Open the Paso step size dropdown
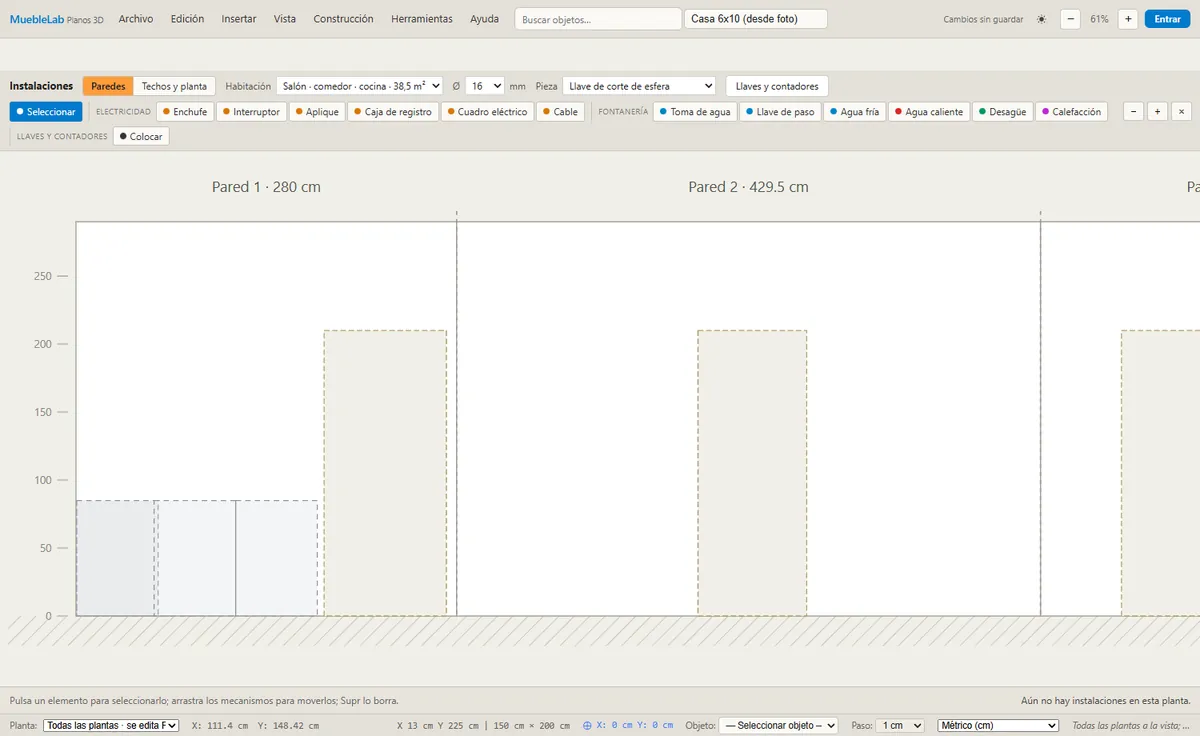The width and height of the screenshot is (1200, 736). click(899, 725)
